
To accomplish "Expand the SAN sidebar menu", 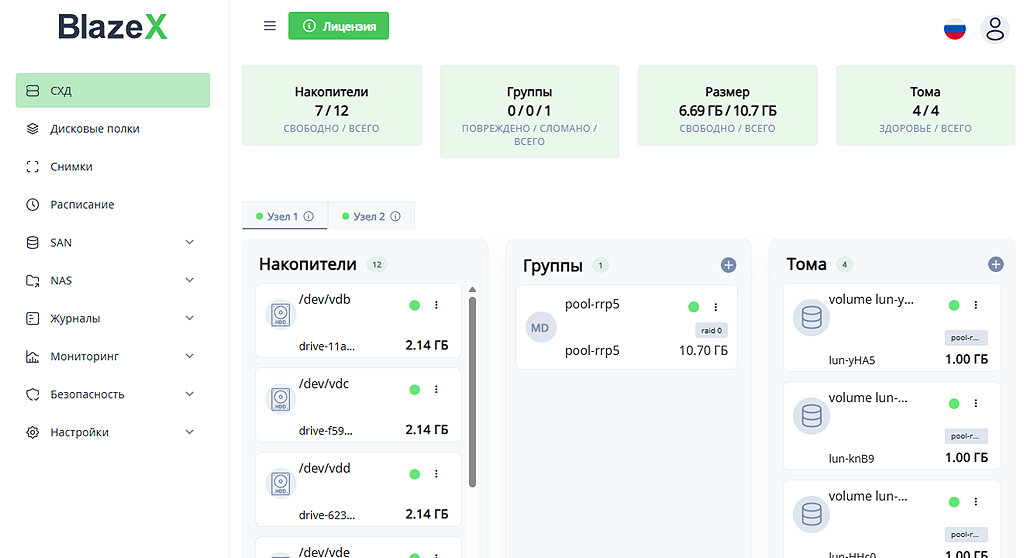I will pyautogui.click(x=189, y=243).
